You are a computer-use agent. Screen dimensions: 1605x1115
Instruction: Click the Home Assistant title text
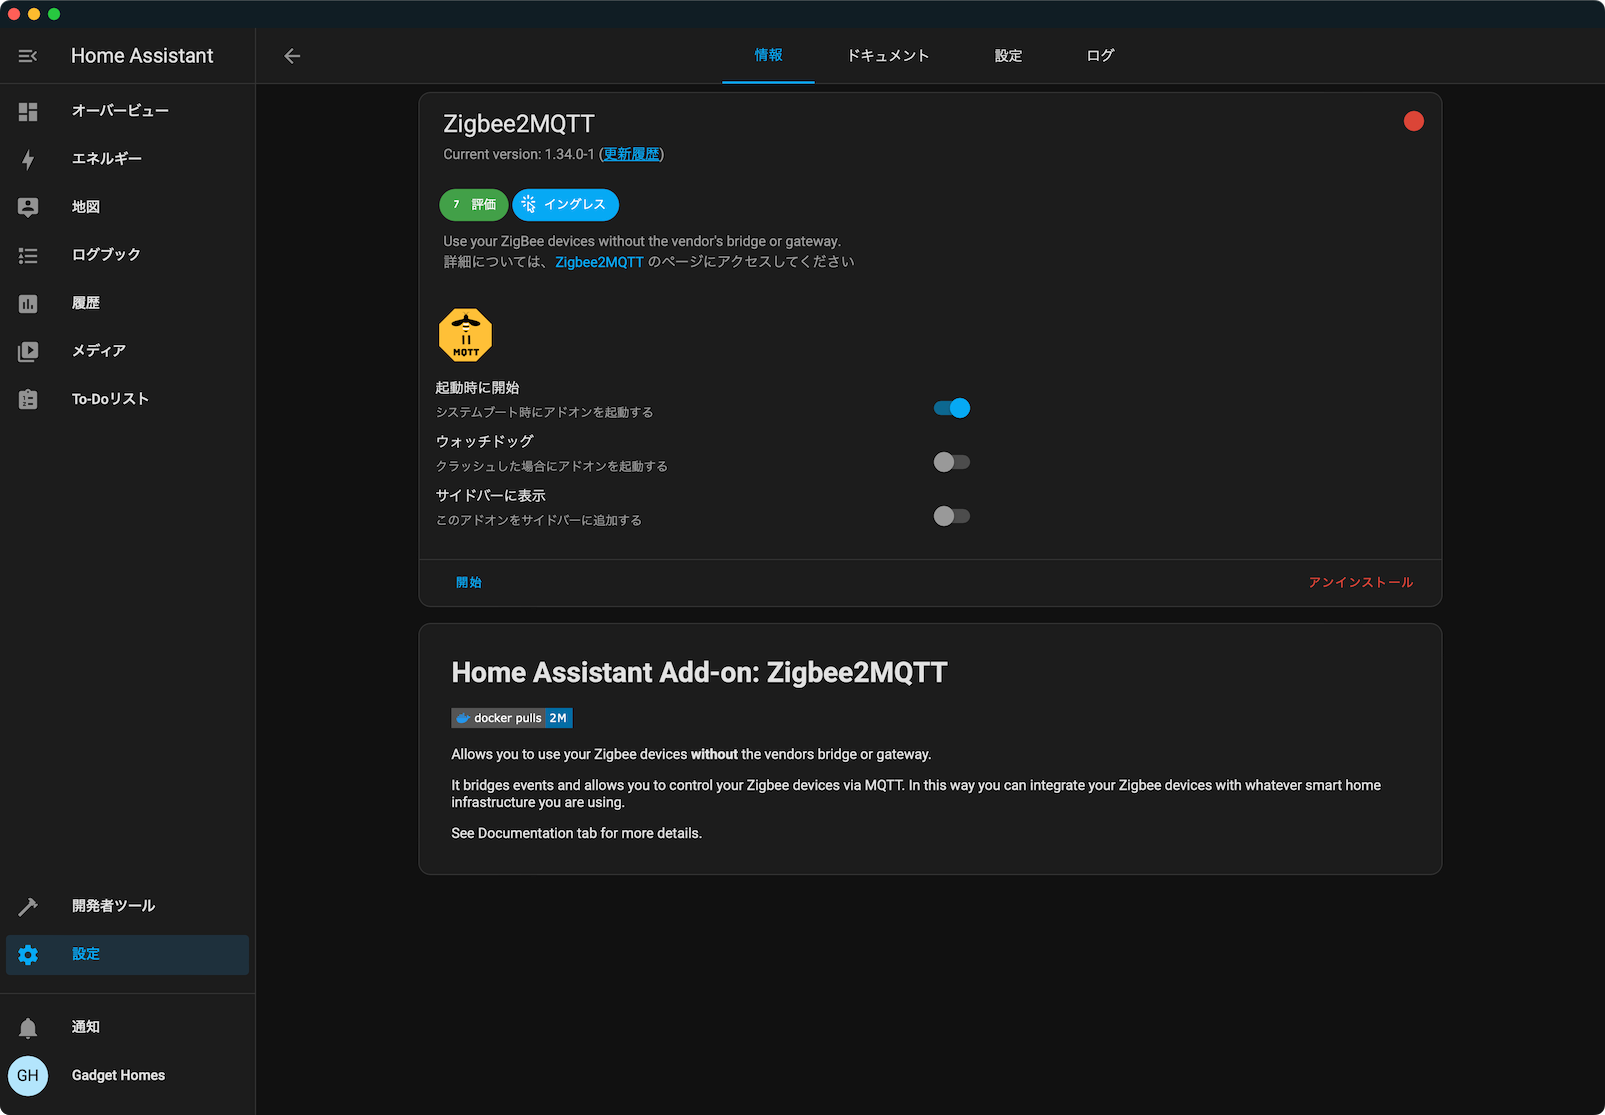(142, 56)
